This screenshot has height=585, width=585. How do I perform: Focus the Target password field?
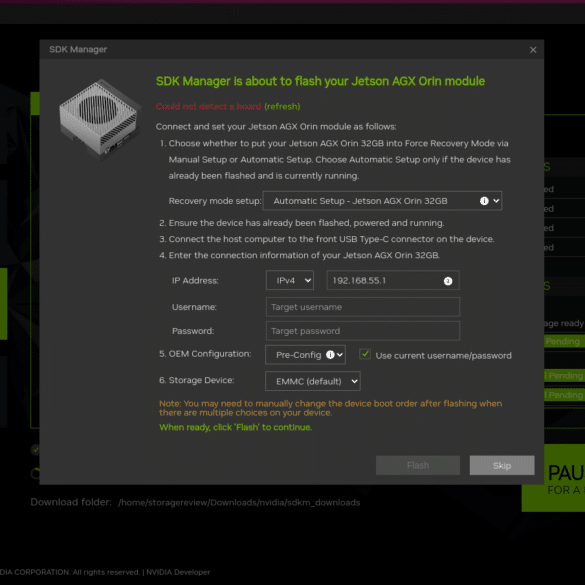(x=363, y=331)
